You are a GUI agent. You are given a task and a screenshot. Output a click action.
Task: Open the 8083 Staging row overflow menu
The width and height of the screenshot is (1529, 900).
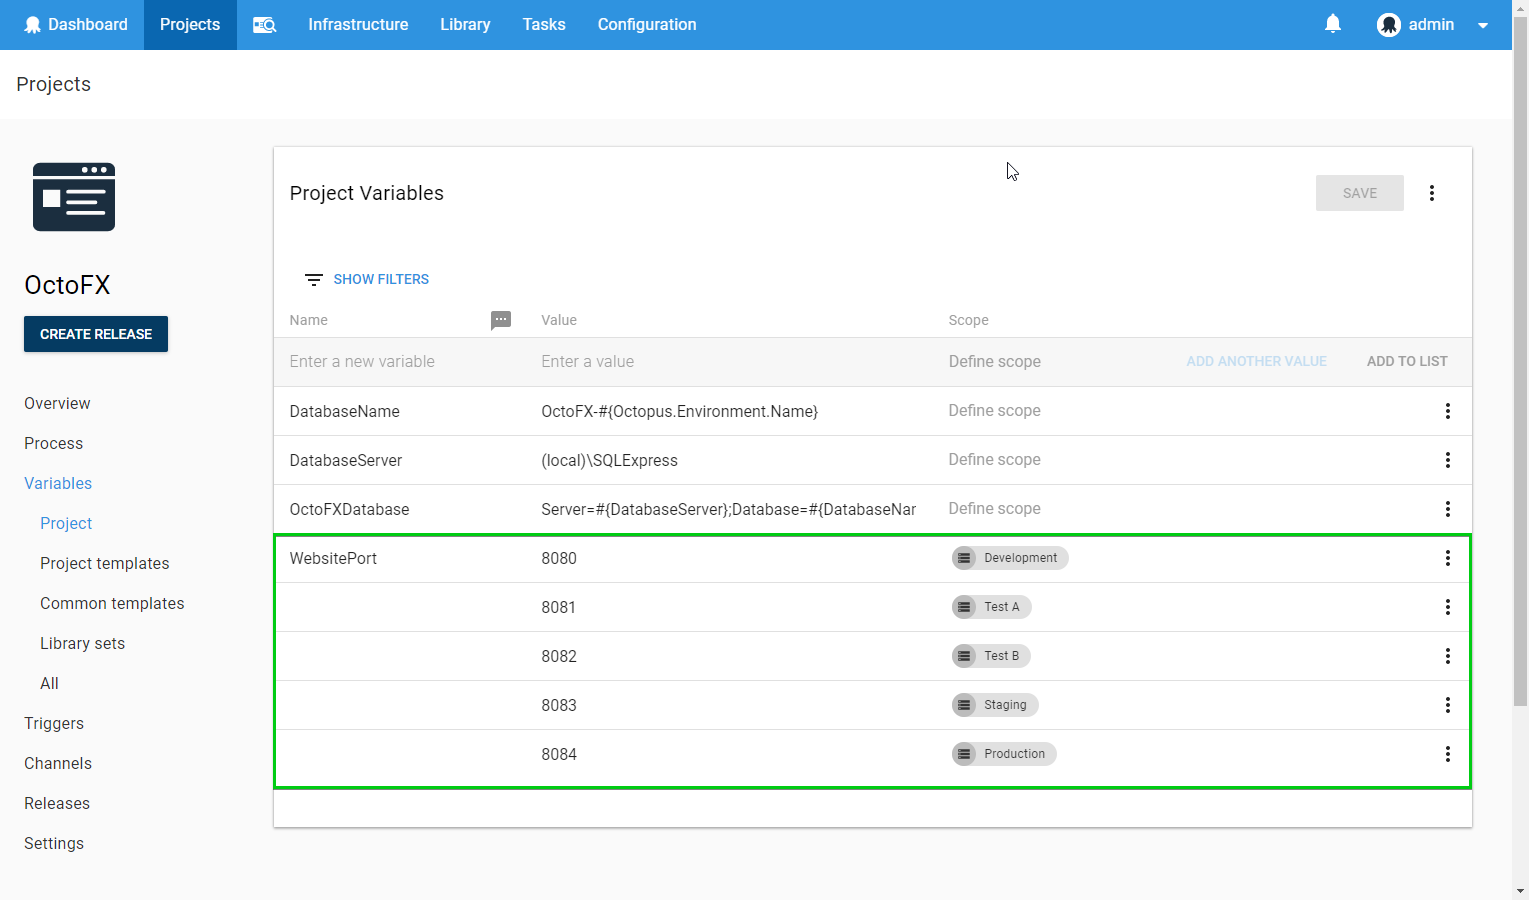(x=1446, y=705)
